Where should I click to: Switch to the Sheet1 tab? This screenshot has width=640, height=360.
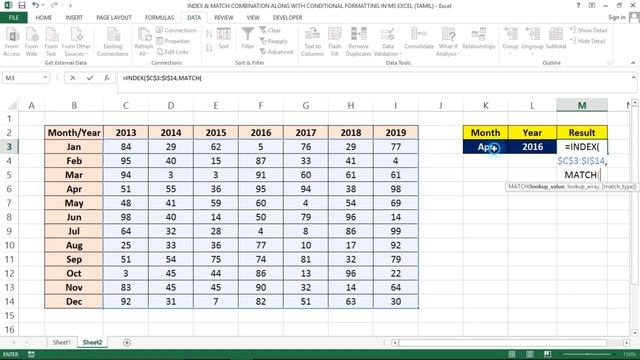coord(62,342)
